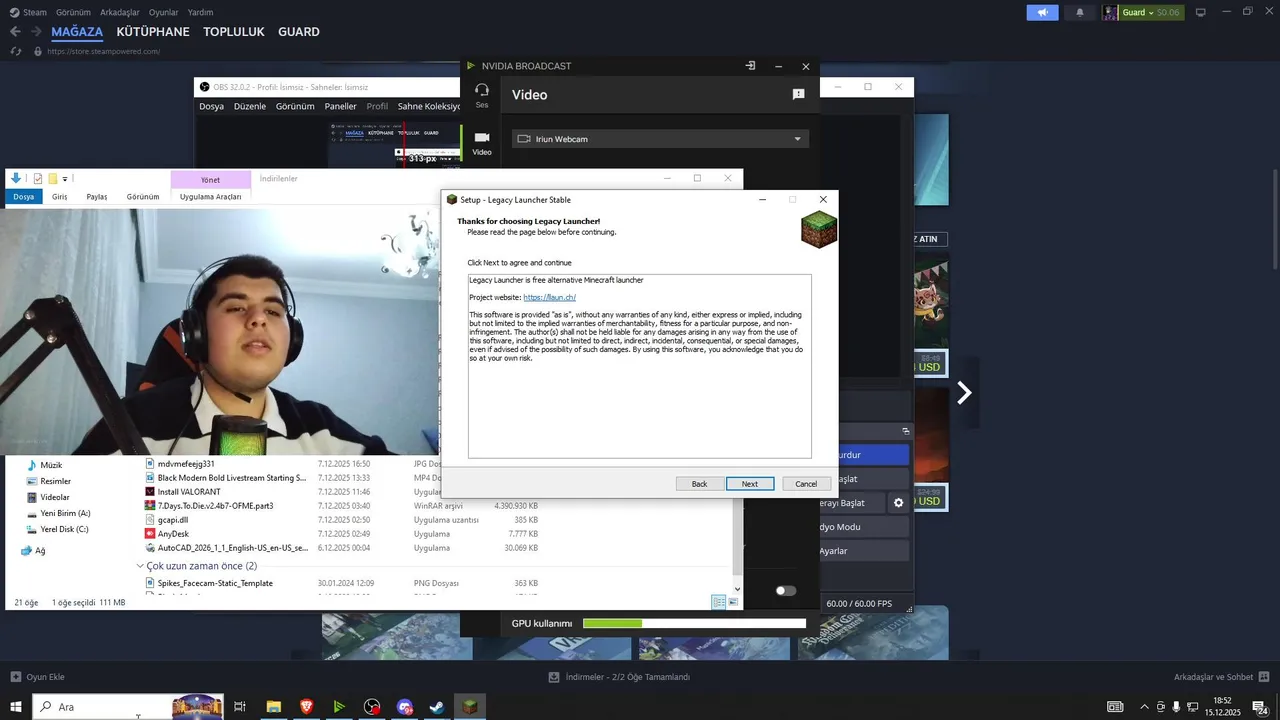Open OBS virtual camera settings gear
Screen dimensions: 1280x720
click(x=898, y=503)
